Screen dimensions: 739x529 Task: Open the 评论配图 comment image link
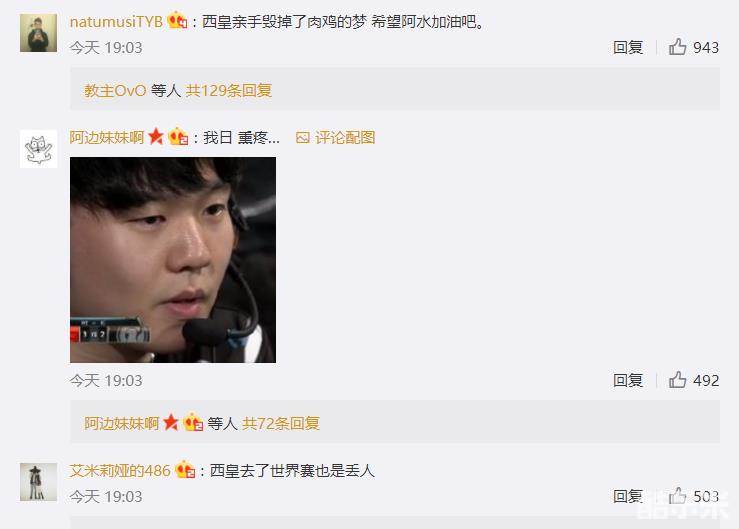tap(345, 138)
